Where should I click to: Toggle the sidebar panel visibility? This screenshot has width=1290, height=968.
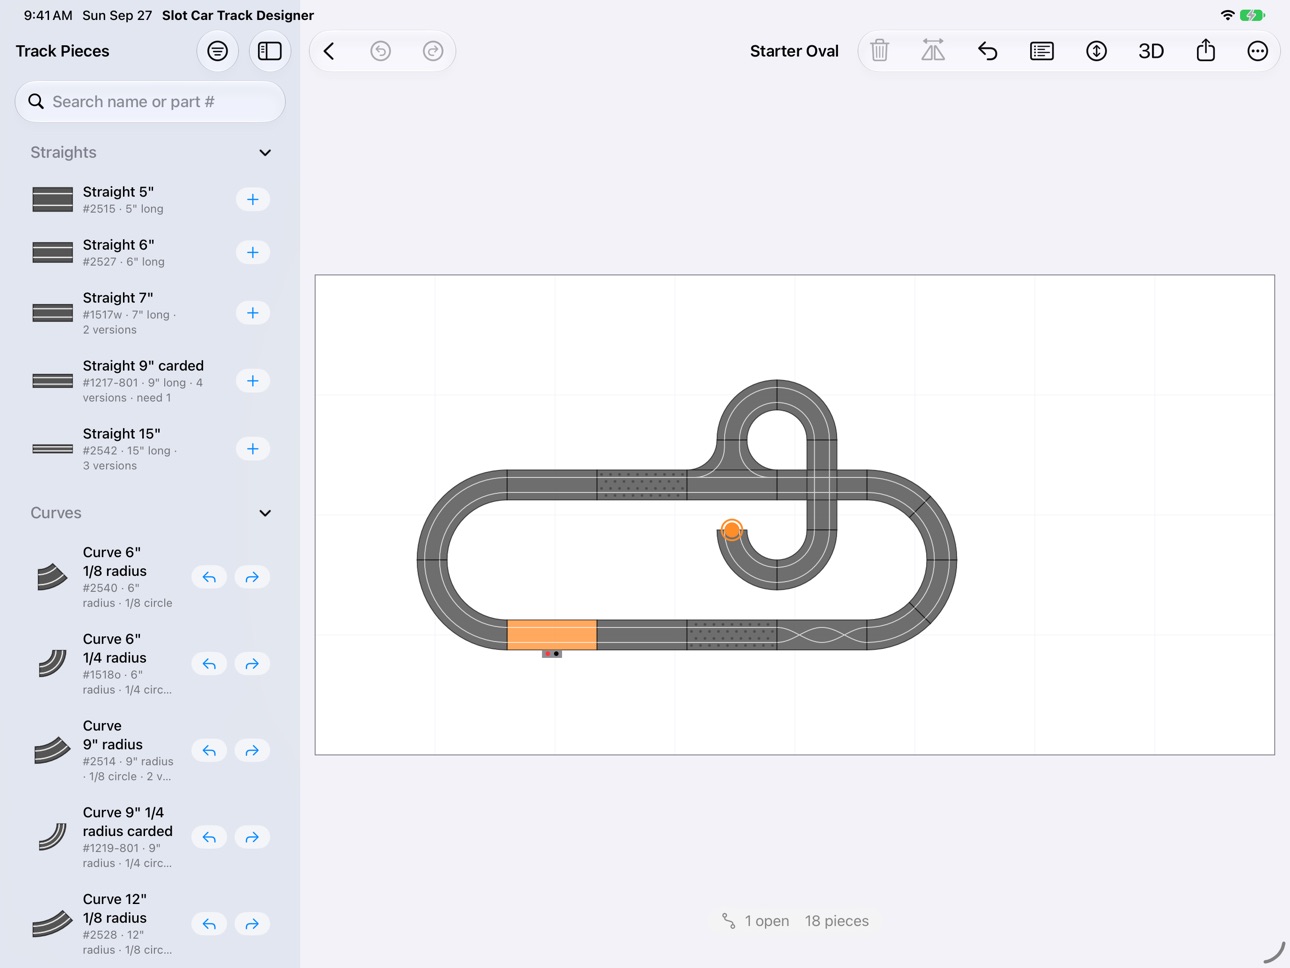coord(270,51)
